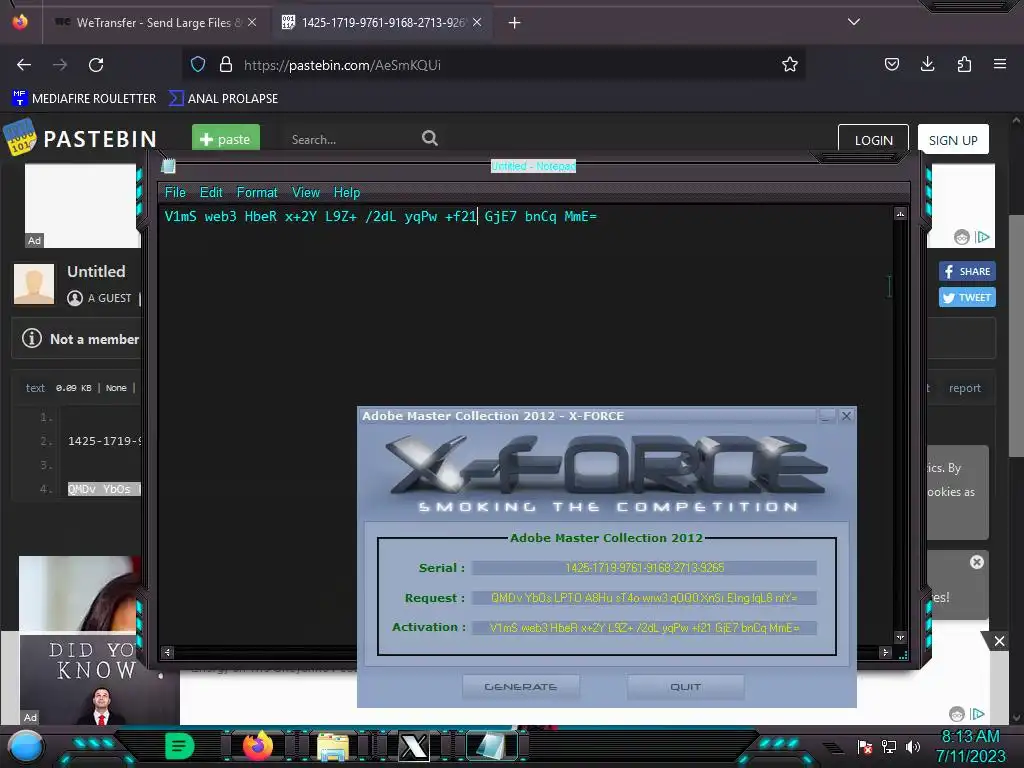
Task: Click the TWEET button
Action: pos(967,297)
